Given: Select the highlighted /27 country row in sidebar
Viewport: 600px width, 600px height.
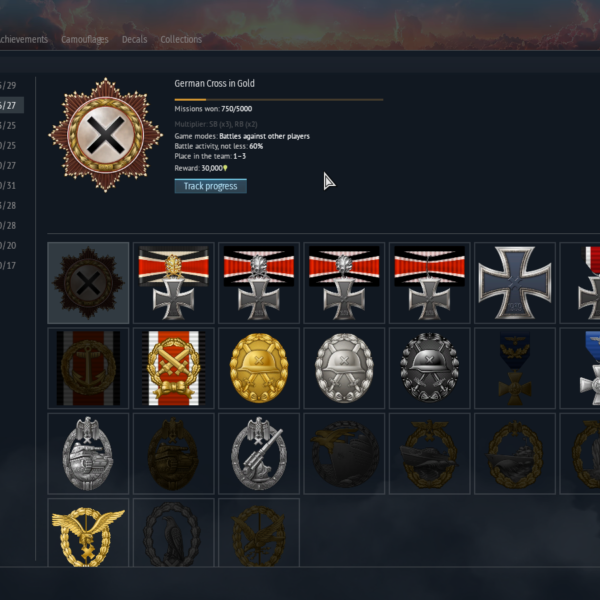Looking at the screenshot, I should (11, 105).
